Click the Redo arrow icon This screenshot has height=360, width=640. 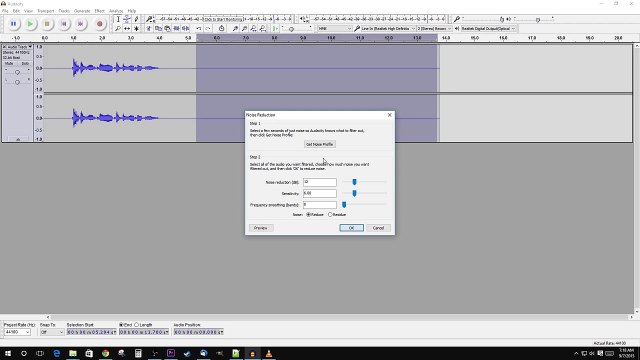pos(208,29)
